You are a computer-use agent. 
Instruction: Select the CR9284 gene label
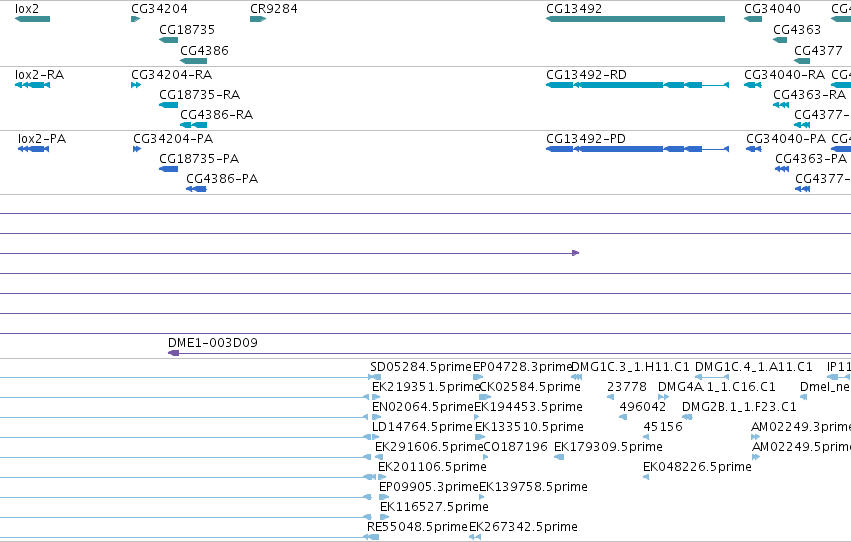point(274,9)
